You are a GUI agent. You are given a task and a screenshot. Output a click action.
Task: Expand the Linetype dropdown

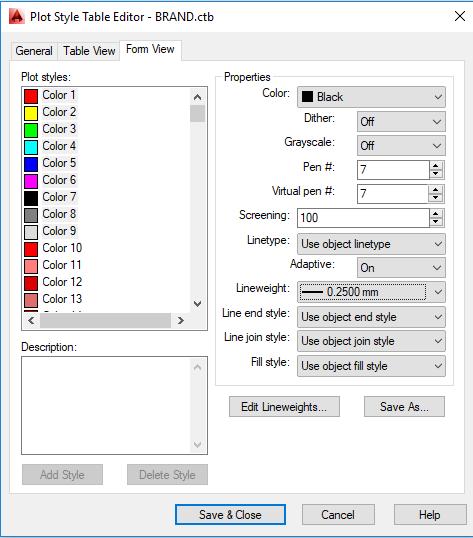tap(371, 244)
